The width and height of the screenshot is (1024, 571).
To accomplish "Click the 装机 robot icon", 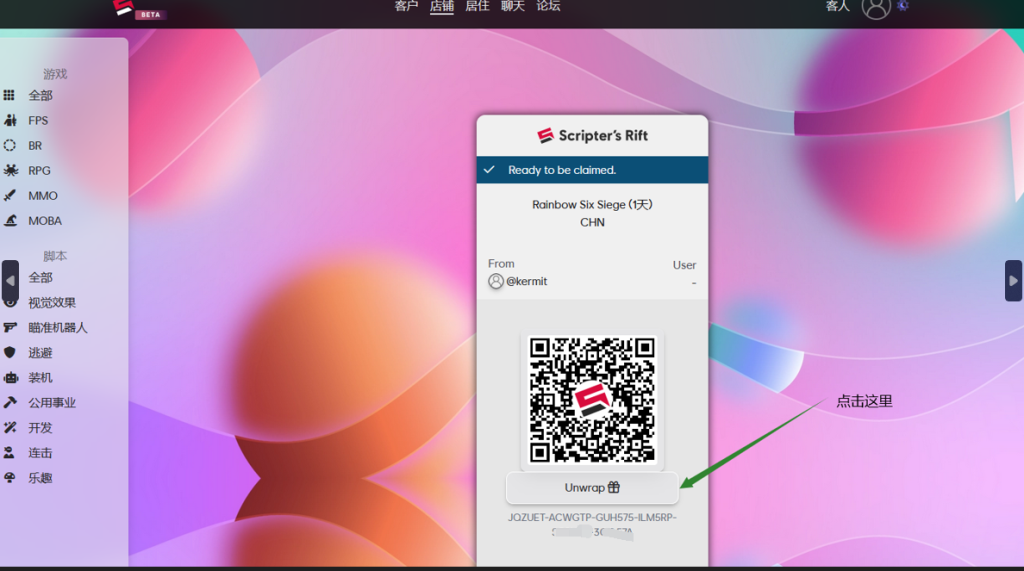I will click(x=10, y=378).
